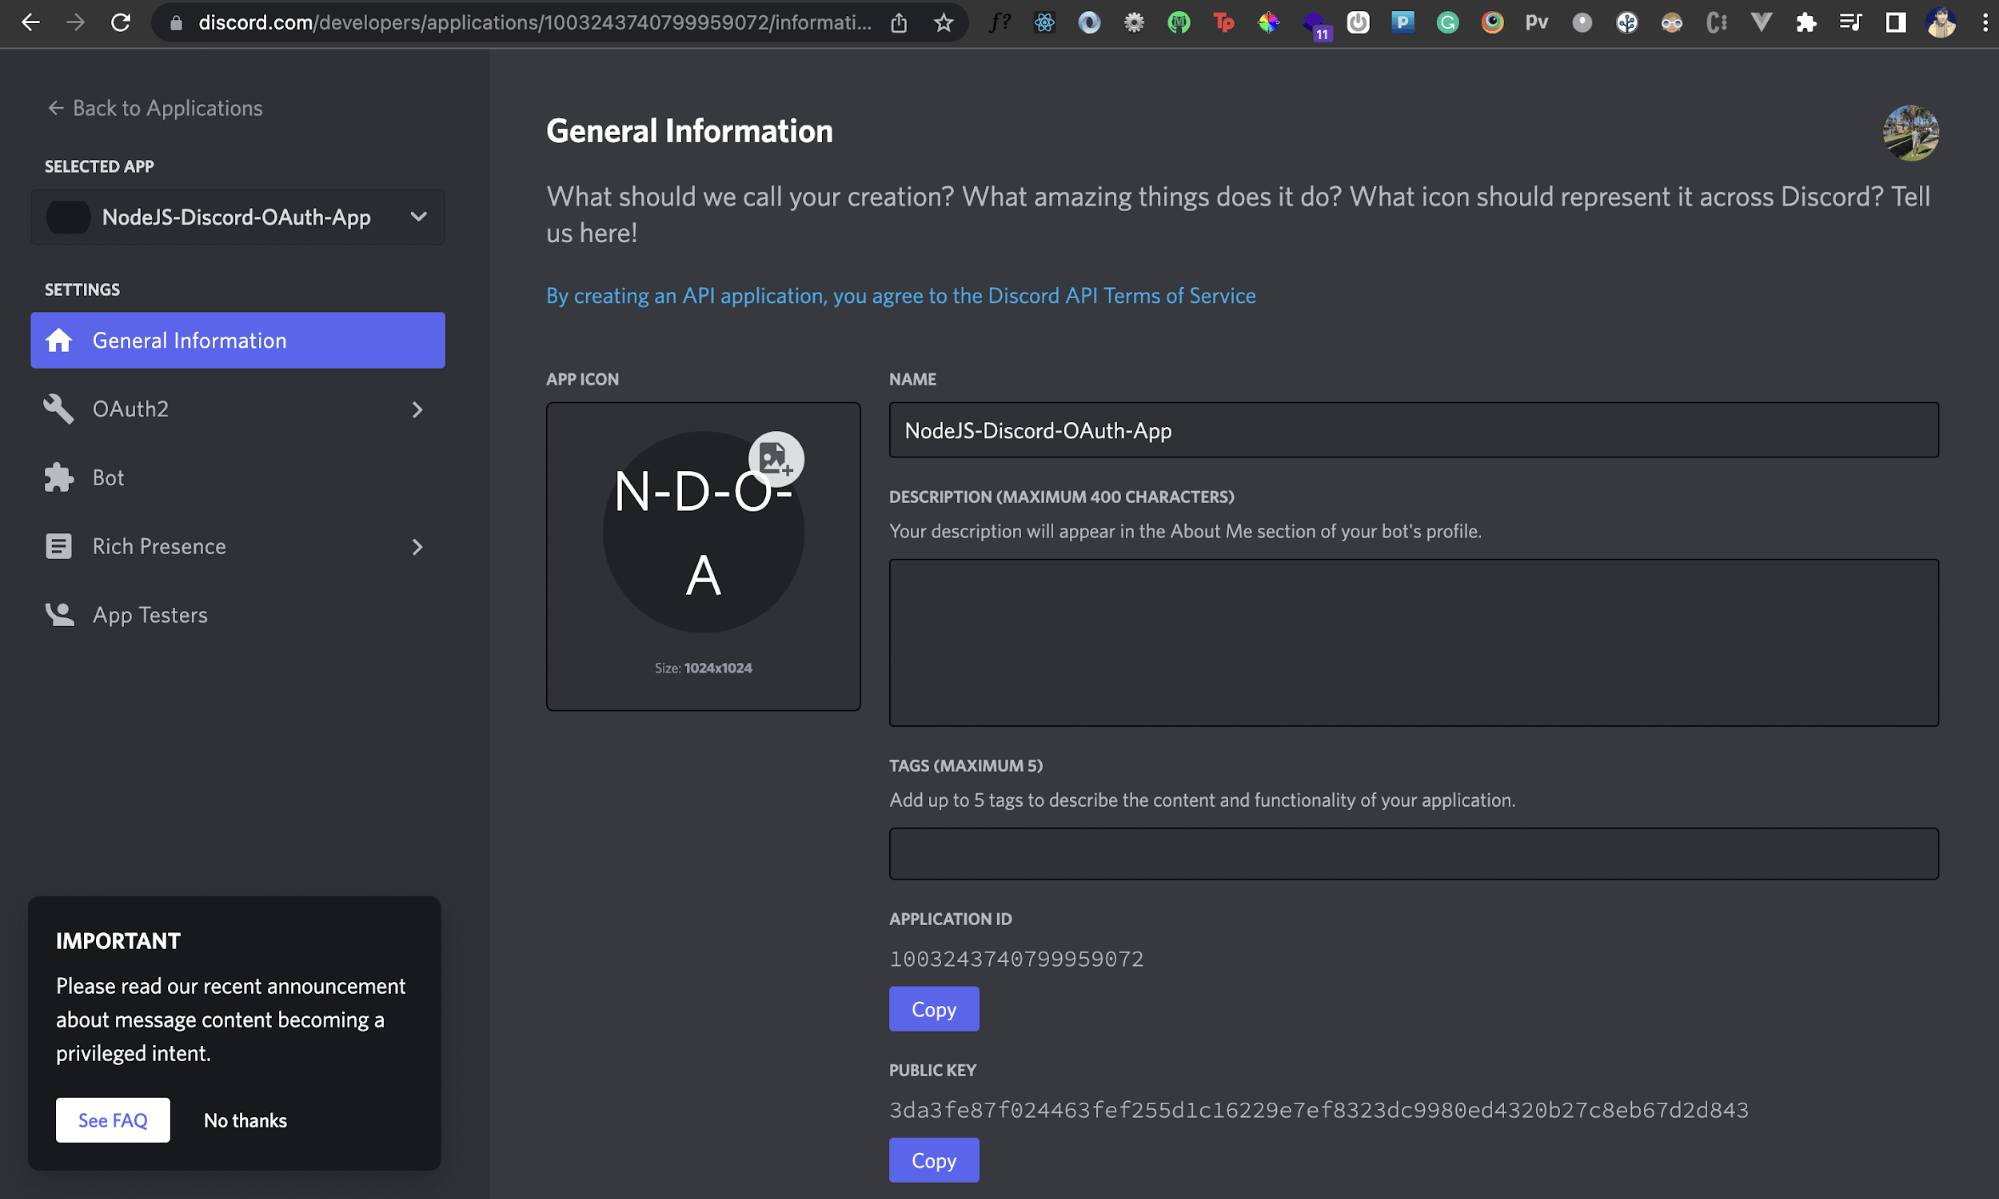The height and width of the screenshot is (1199, 1999).
Task: Click Copy button for Application ID
Action: 933,1008
